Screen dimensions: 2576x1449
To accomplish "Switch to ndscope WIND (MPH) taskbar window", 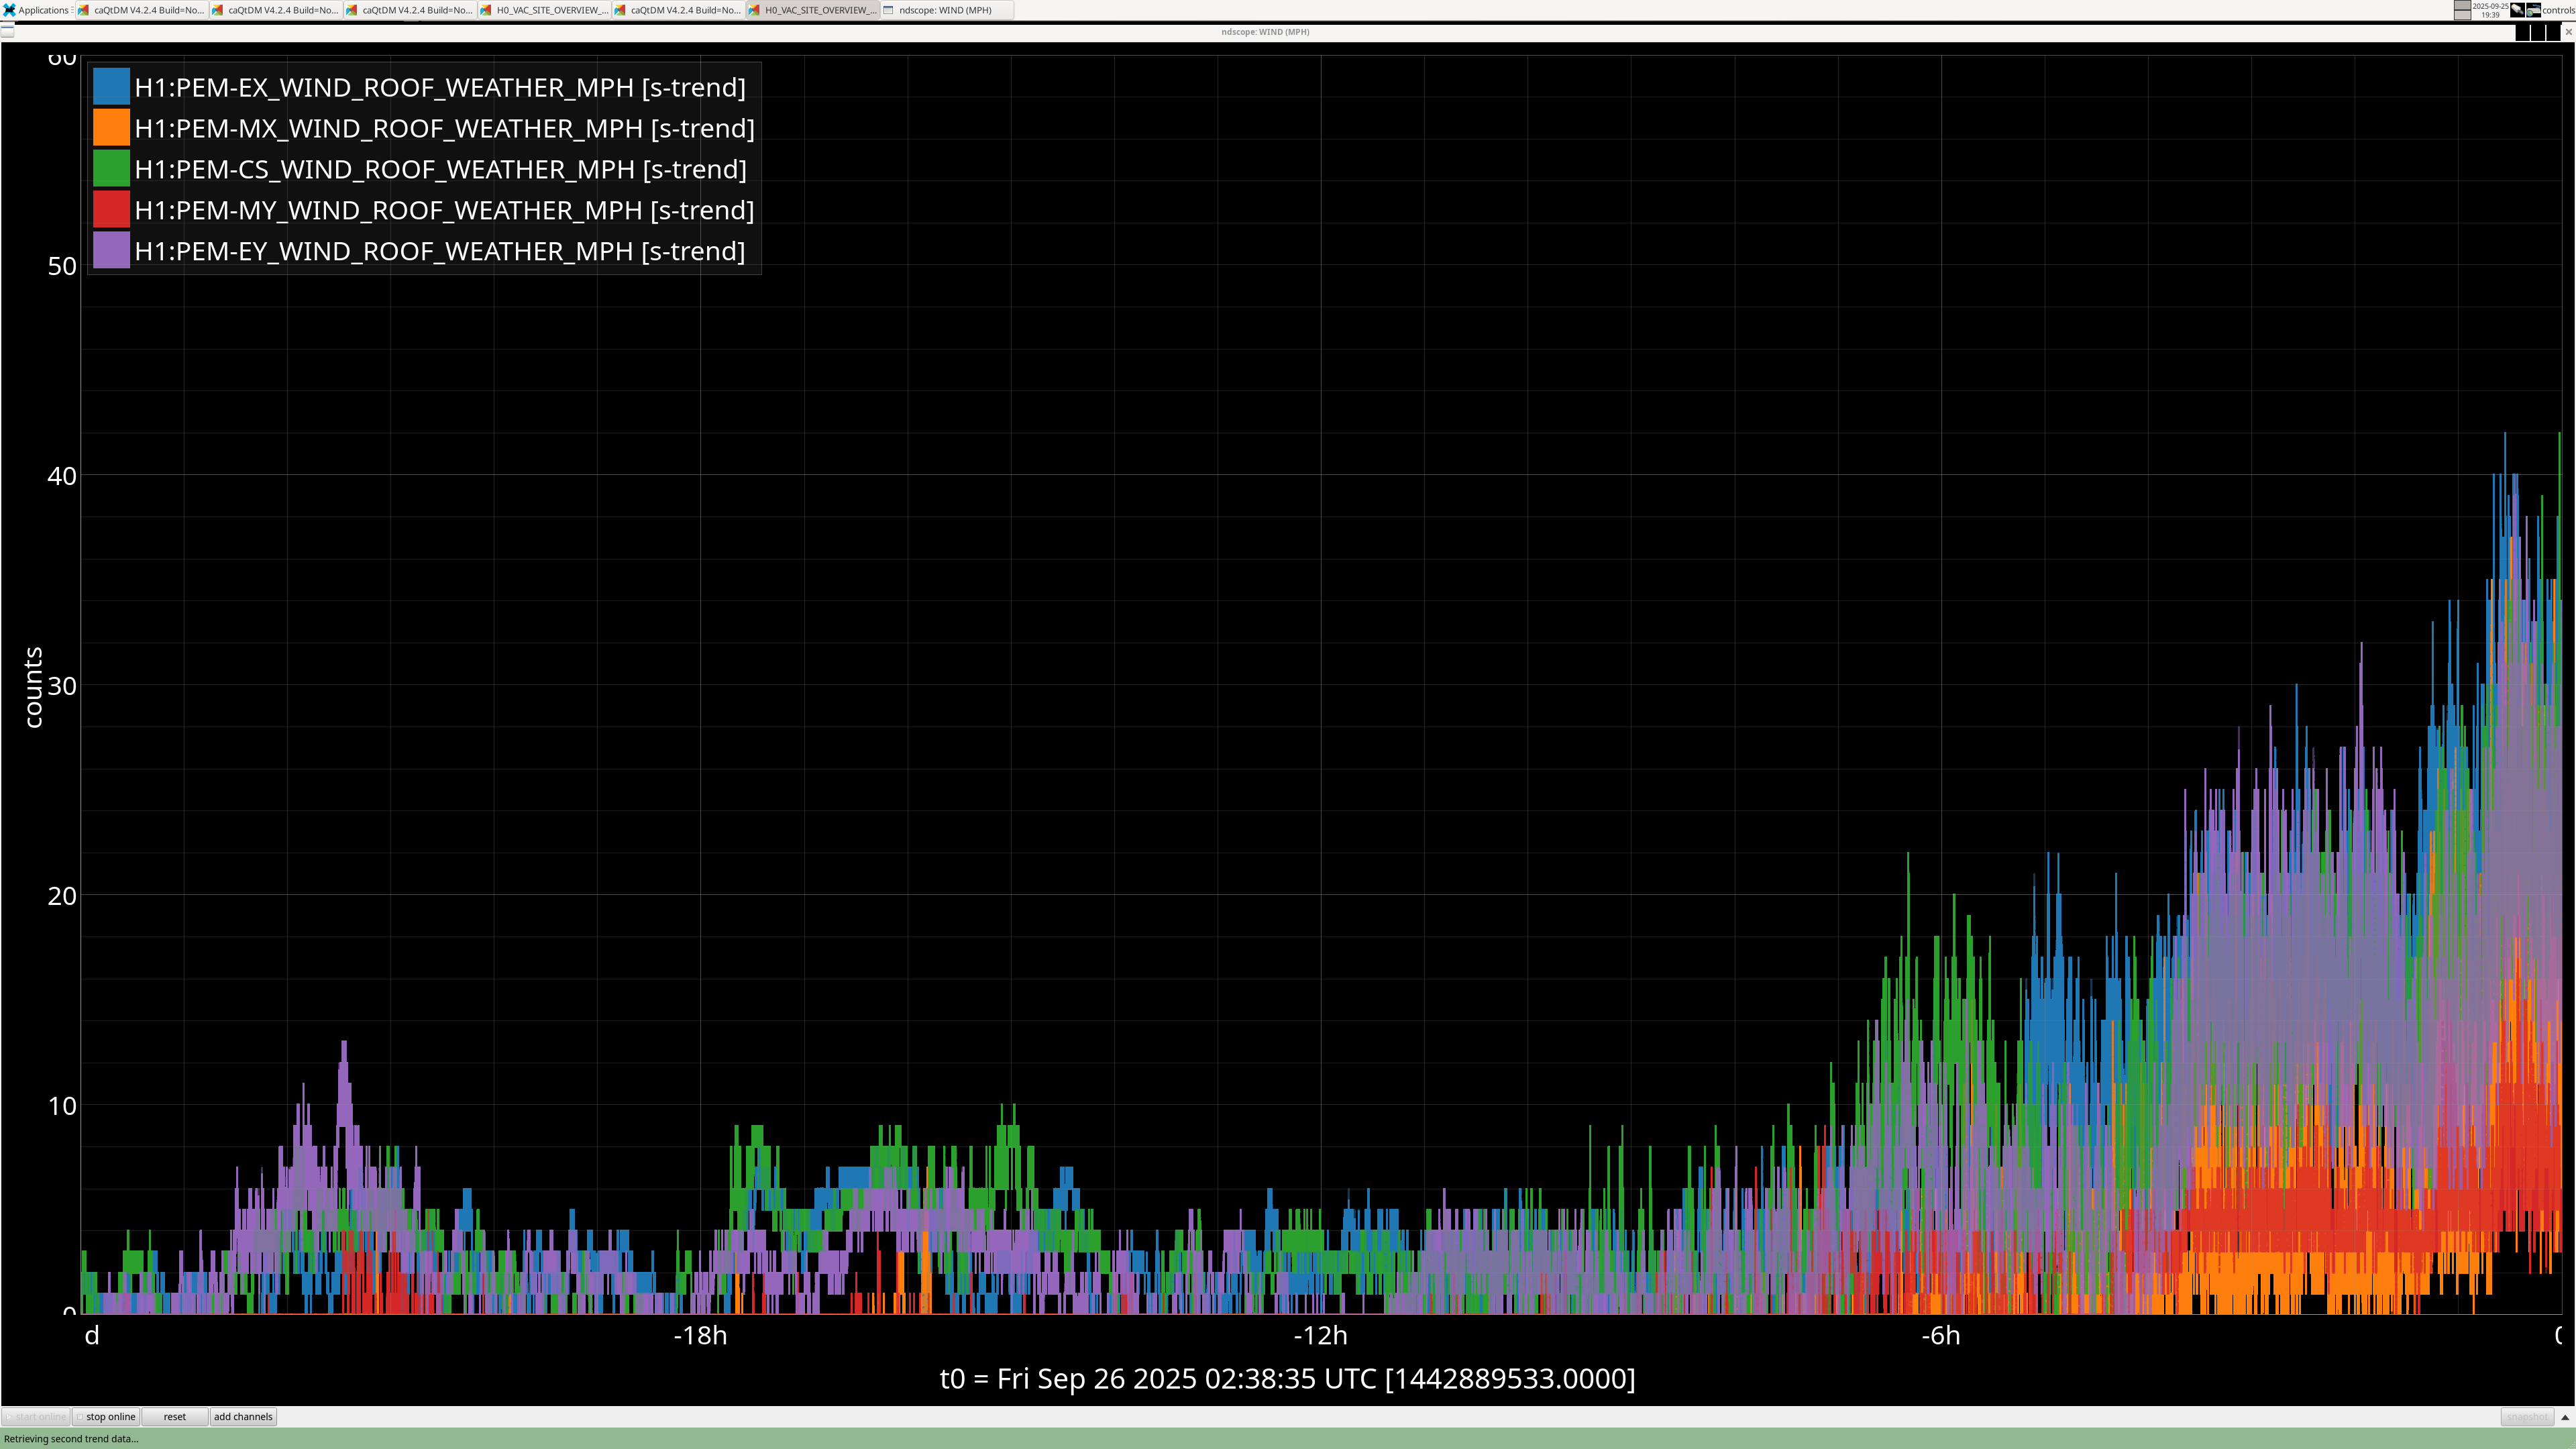I will pyautogui.click(x=945, y=10).
